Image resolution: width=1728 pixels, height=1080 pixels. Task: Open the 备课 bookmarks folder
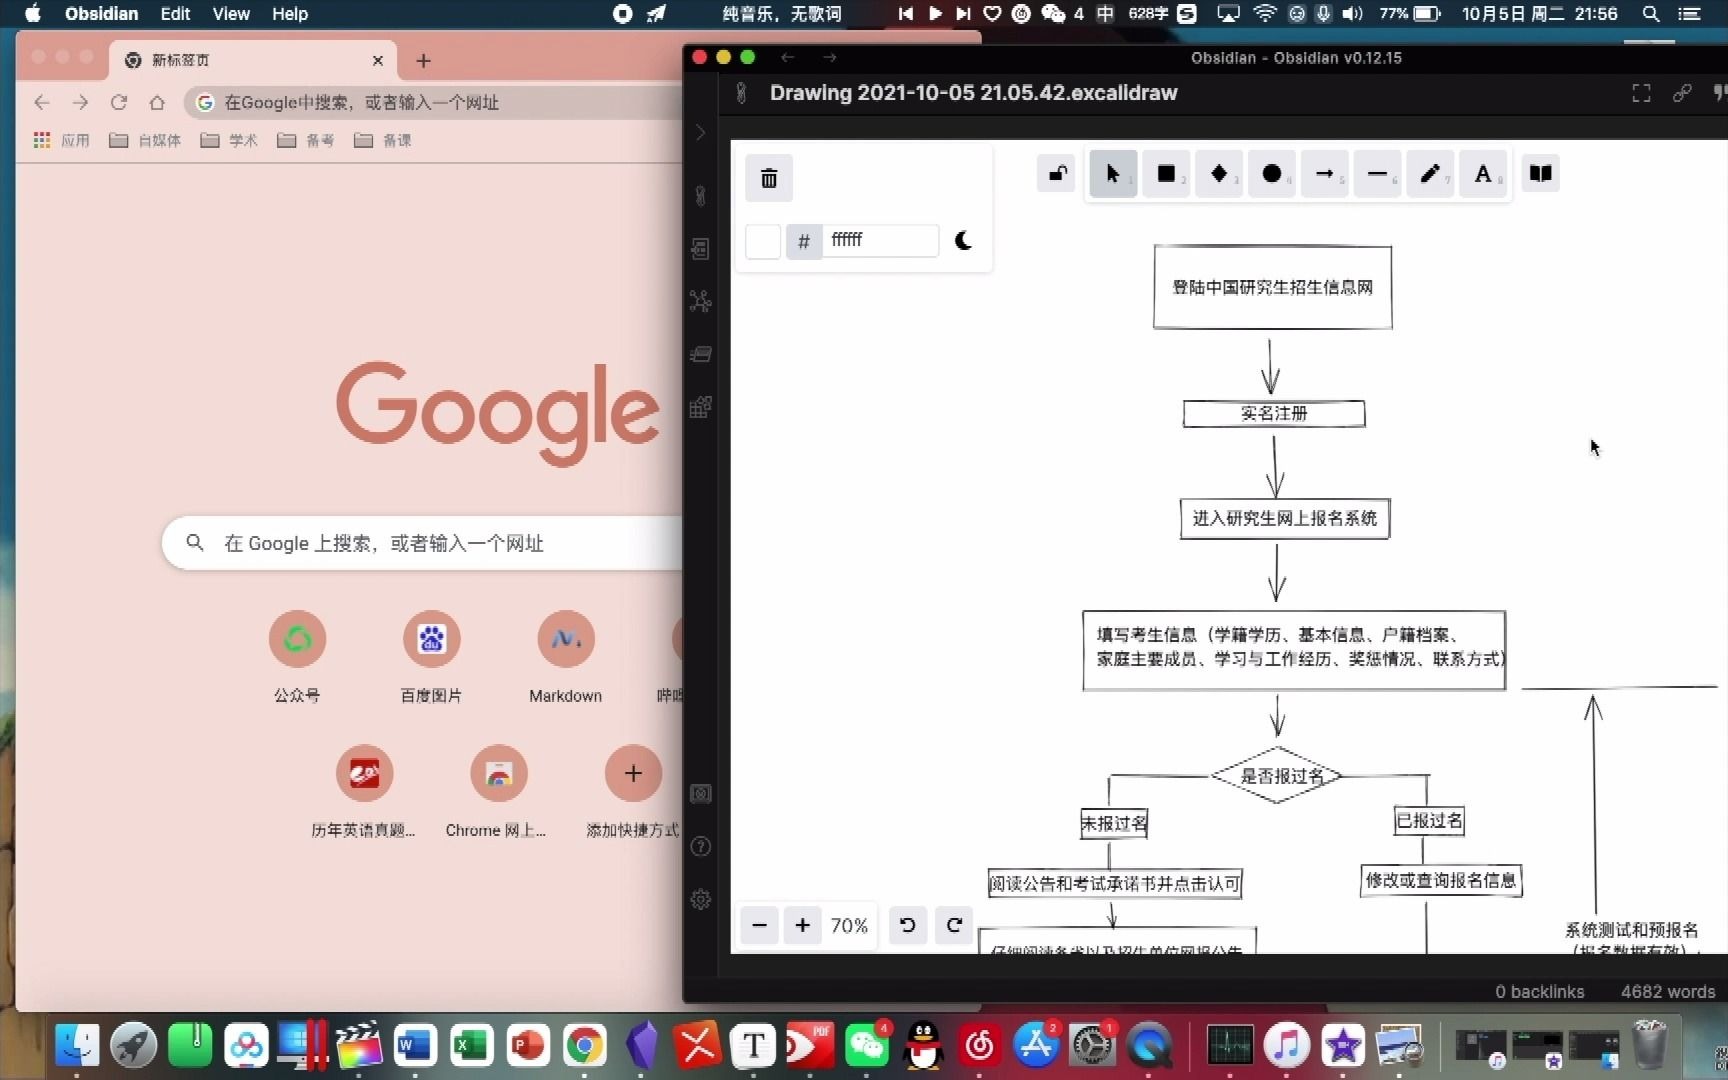383,140
